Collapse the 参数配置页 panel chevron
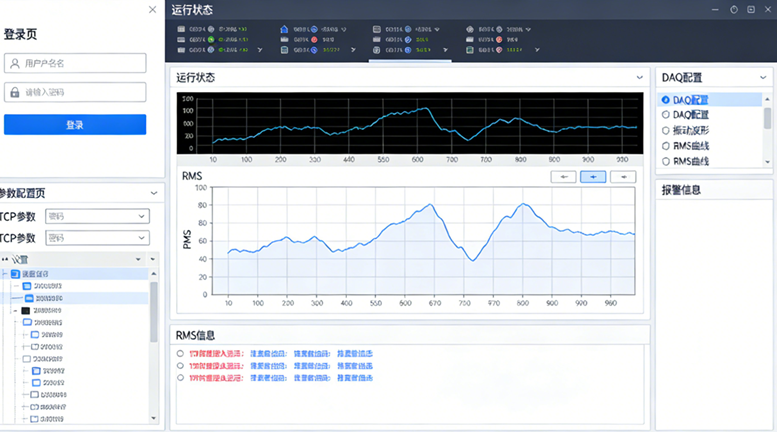The width and height of the screenshot is (777, 432). 153,193
